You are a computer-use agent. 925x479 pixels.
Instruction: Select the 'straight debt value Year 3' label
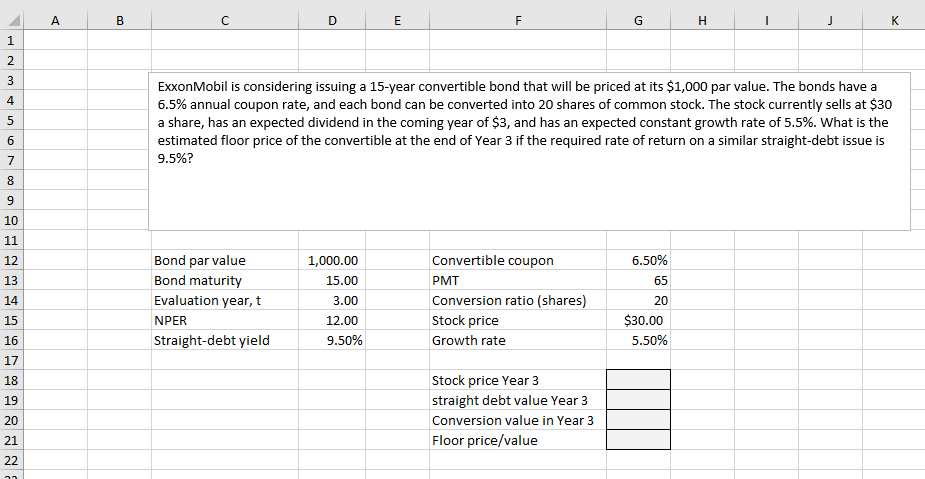pyautogui.click(x=518, y=401)
